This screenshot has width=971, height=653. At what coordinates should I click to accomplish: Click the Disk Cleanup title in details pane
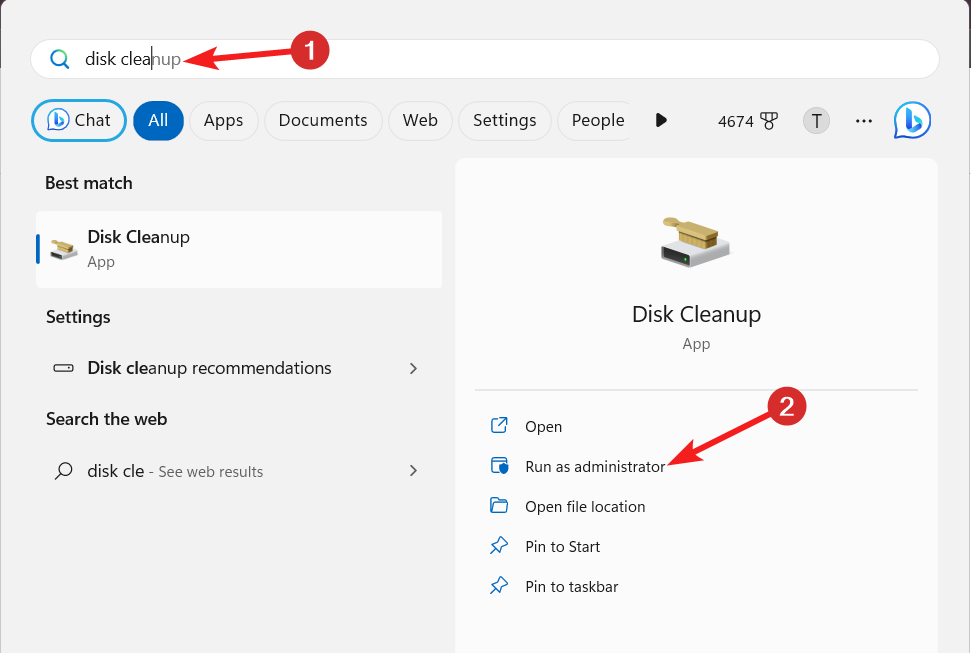[x=696, y=314]
